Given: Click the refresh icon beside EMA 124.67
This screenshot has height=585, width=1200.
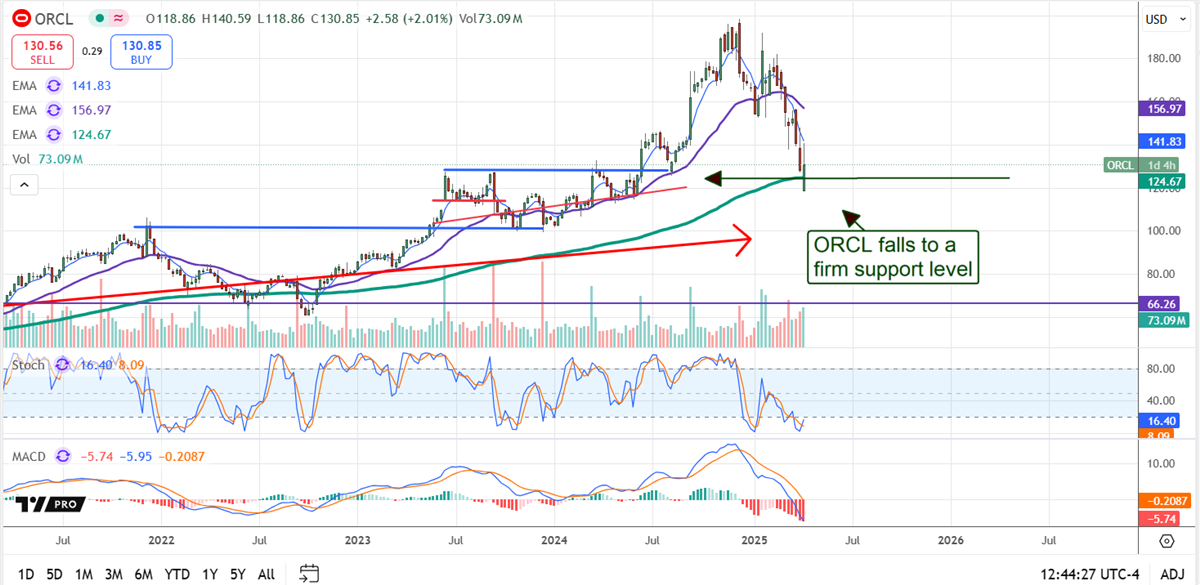Looking at the screenshot, I should pos(53,133).
